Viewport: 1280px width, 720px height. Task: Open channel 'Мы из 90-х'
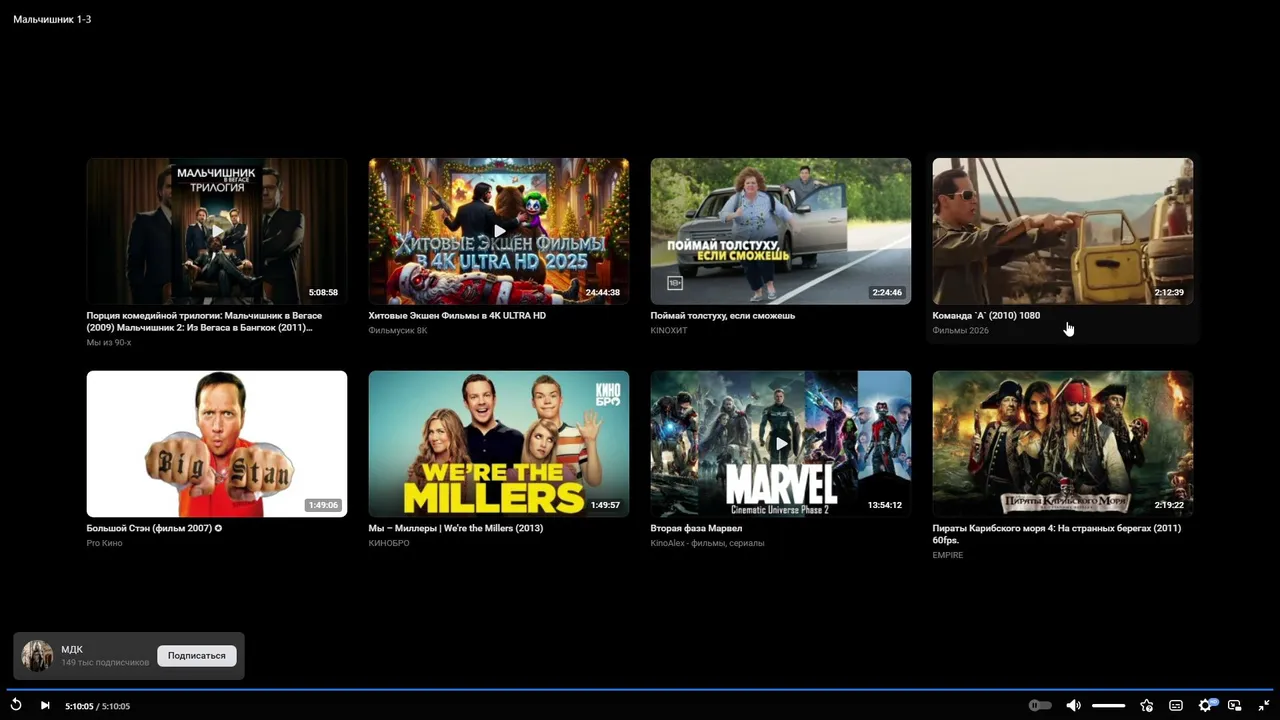coord(109,342)
